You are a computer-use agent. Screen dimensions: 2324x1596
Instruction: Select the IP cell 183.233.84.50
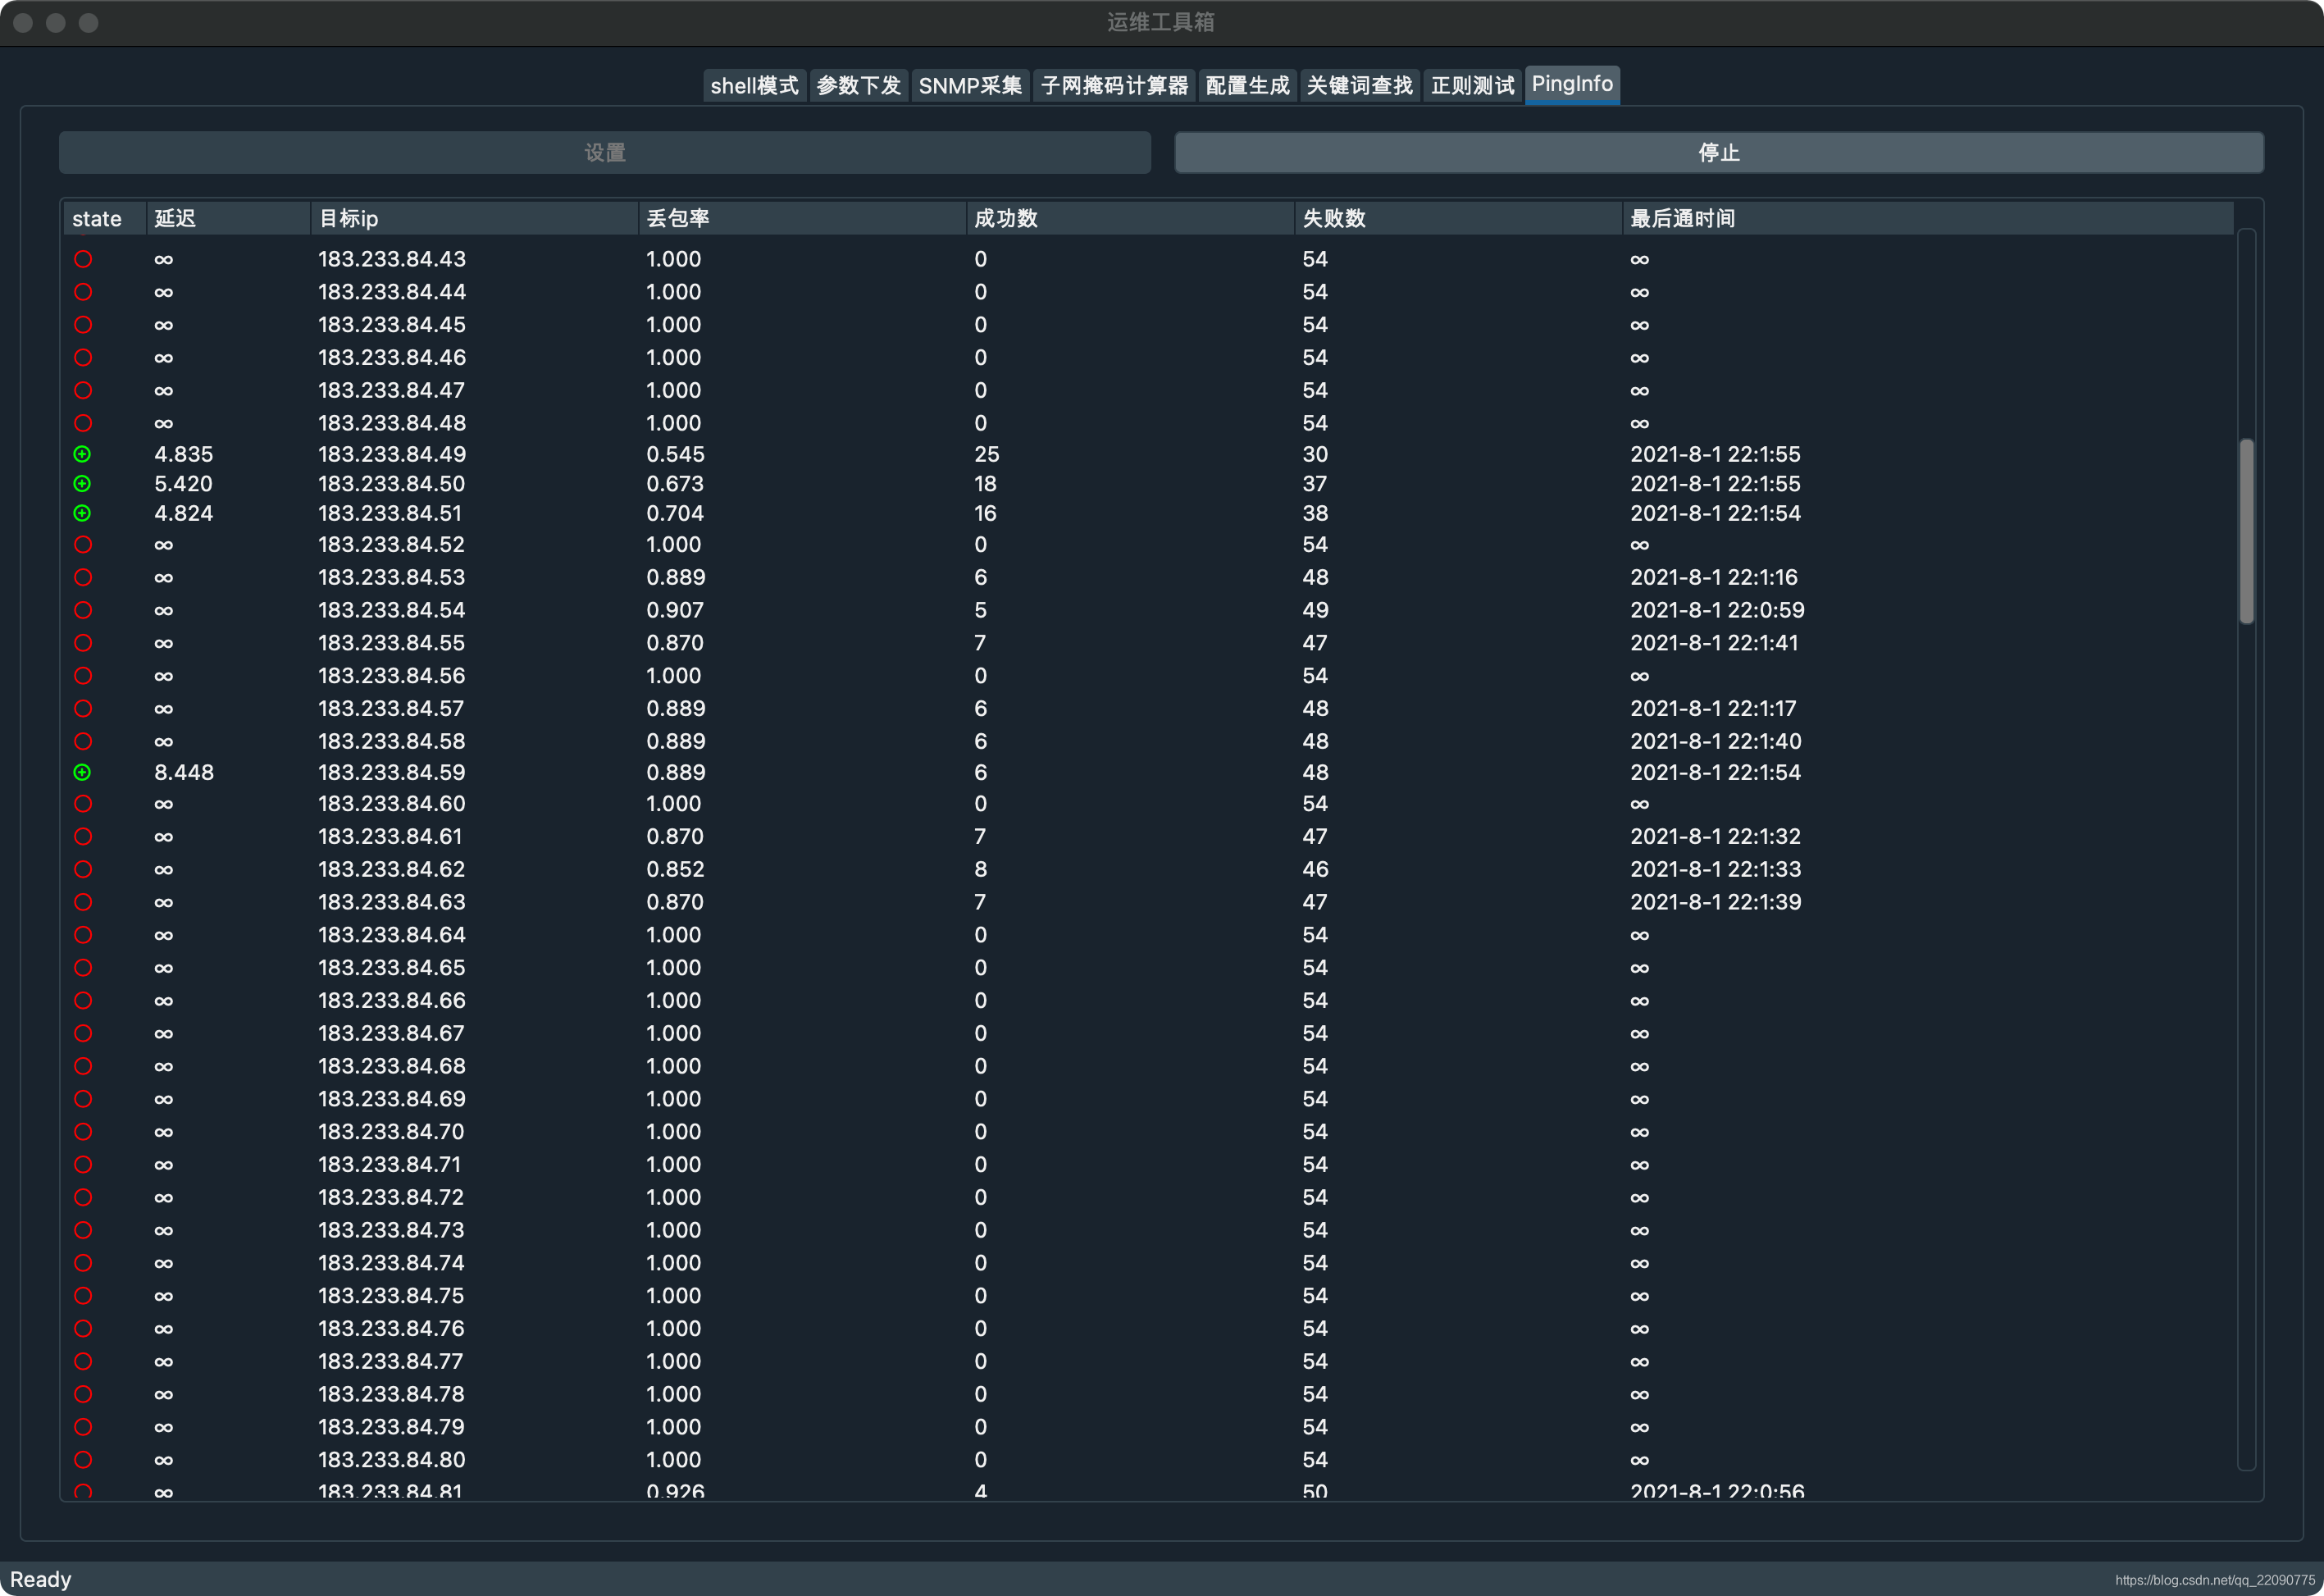[392, 484]
